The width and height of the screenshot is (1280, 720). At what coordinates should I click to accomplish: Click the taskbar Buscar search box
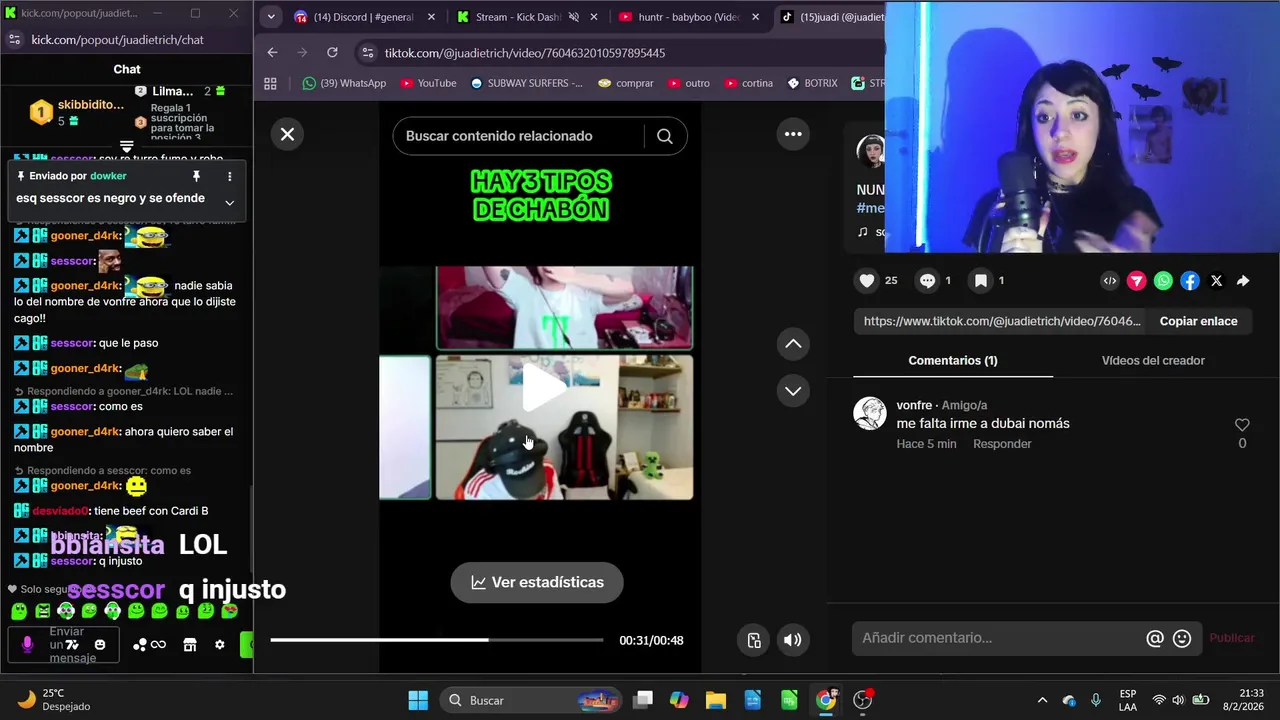530,700
